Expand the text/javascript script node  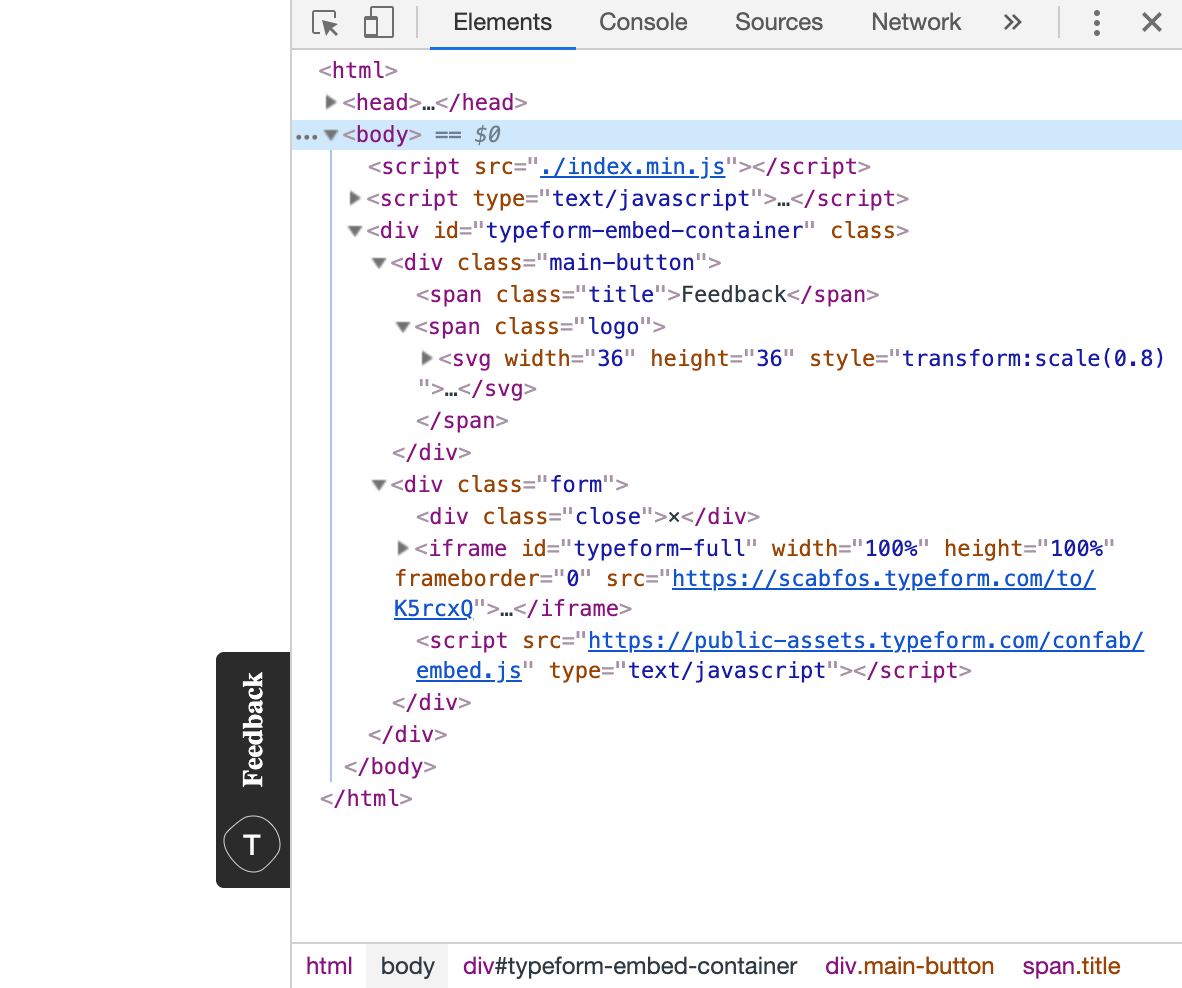coord(354,198)
